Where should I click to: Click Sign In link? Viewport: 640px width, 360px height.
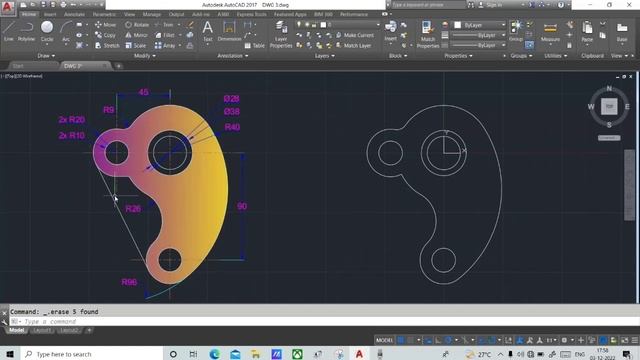494,5
